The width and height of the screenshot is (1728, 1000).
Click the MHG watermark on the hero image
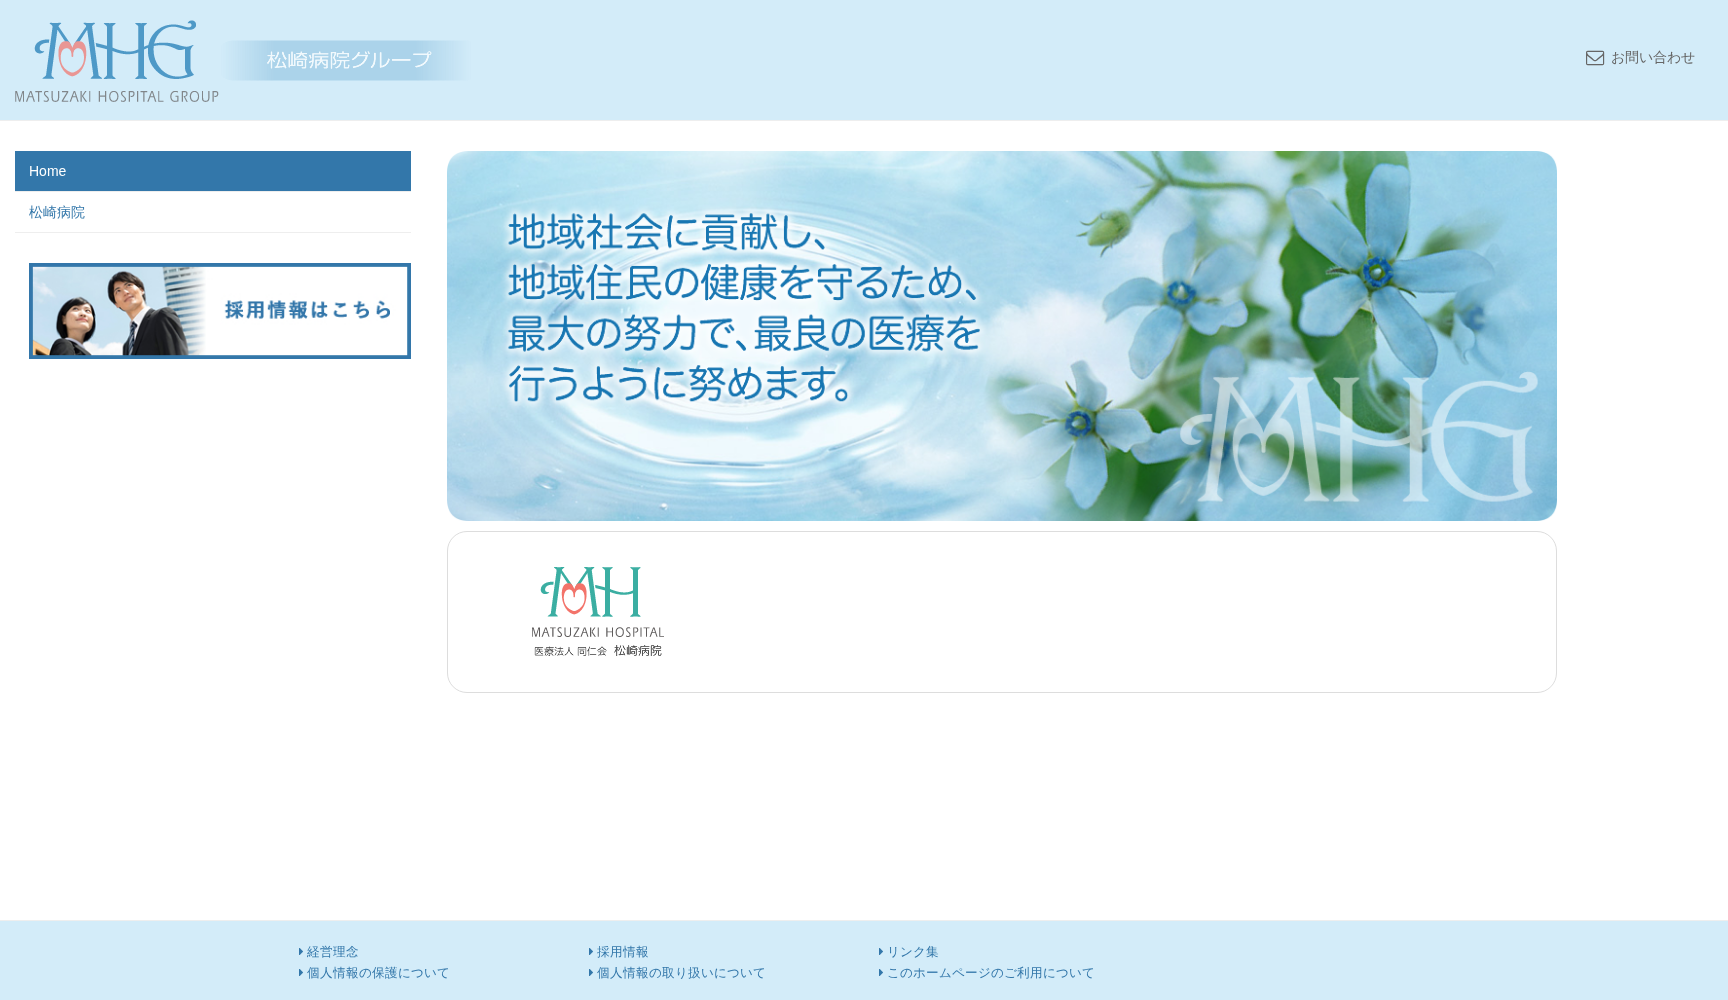click(x=1359, y=438)
